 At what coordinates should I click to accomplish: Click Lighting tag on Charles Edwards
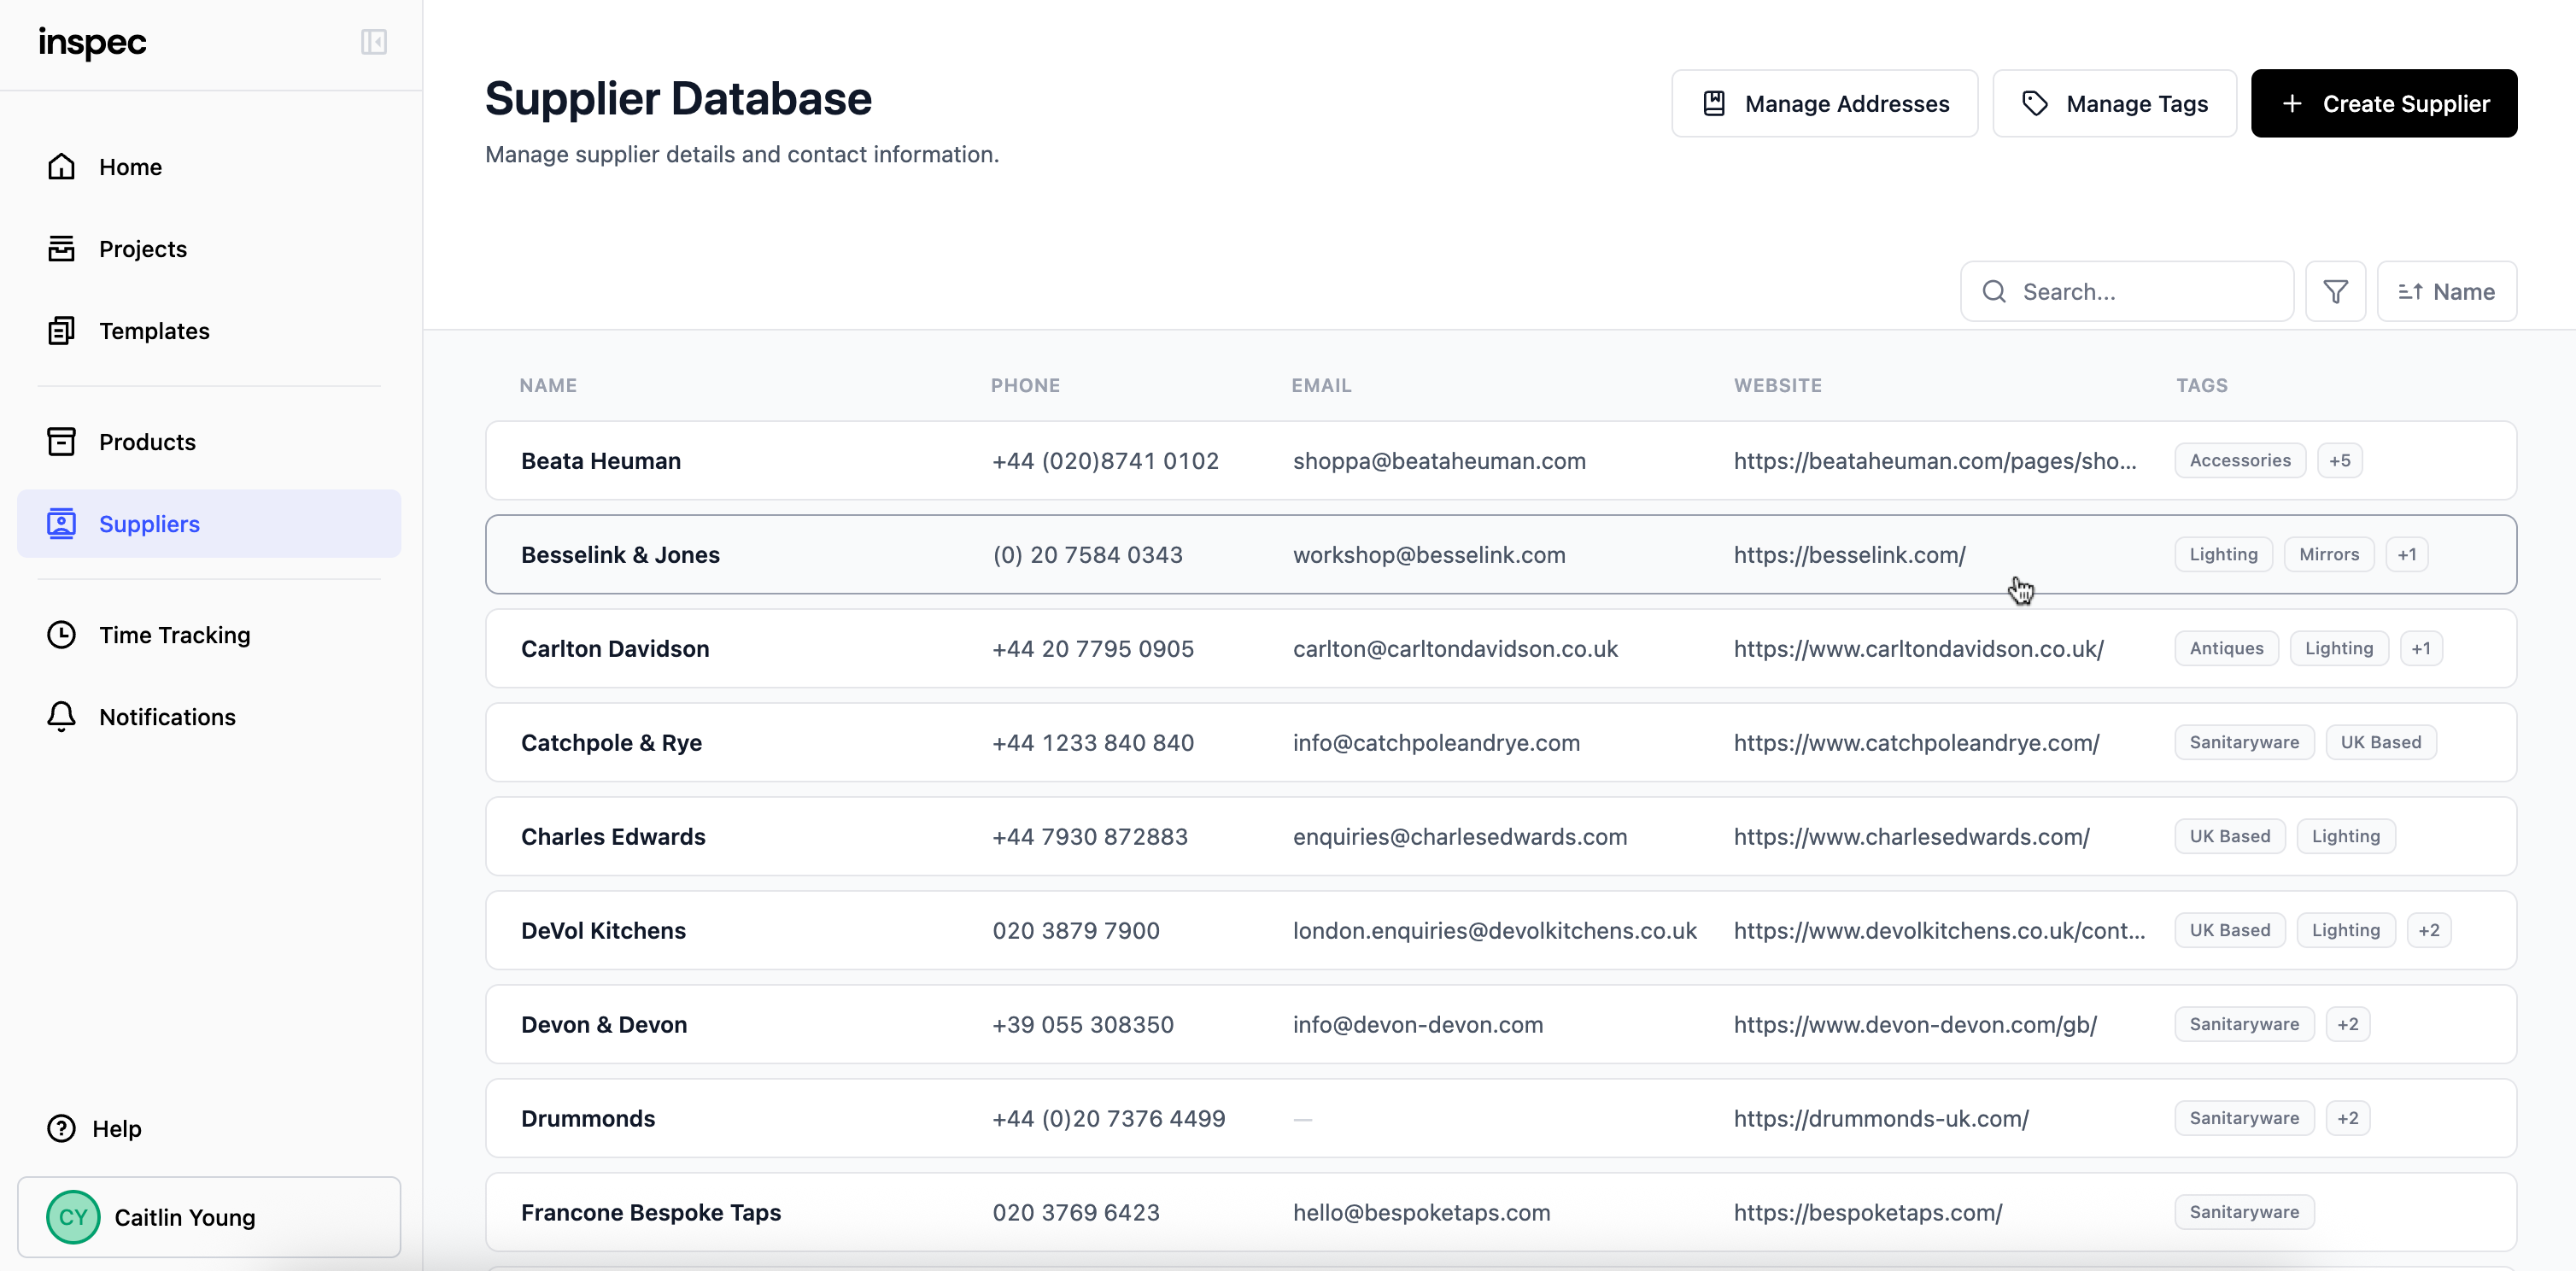point(2346,836)
